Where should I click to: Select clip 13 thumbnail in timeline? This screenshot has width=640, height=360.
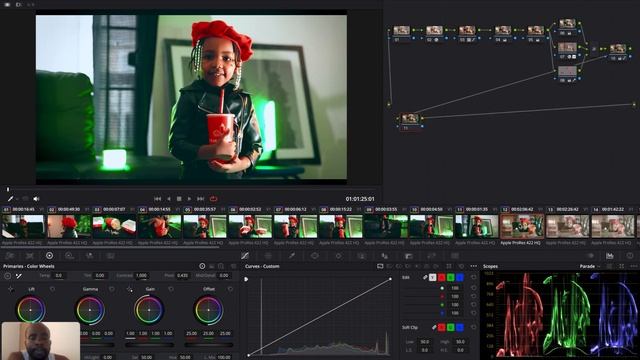click(567, 226)
